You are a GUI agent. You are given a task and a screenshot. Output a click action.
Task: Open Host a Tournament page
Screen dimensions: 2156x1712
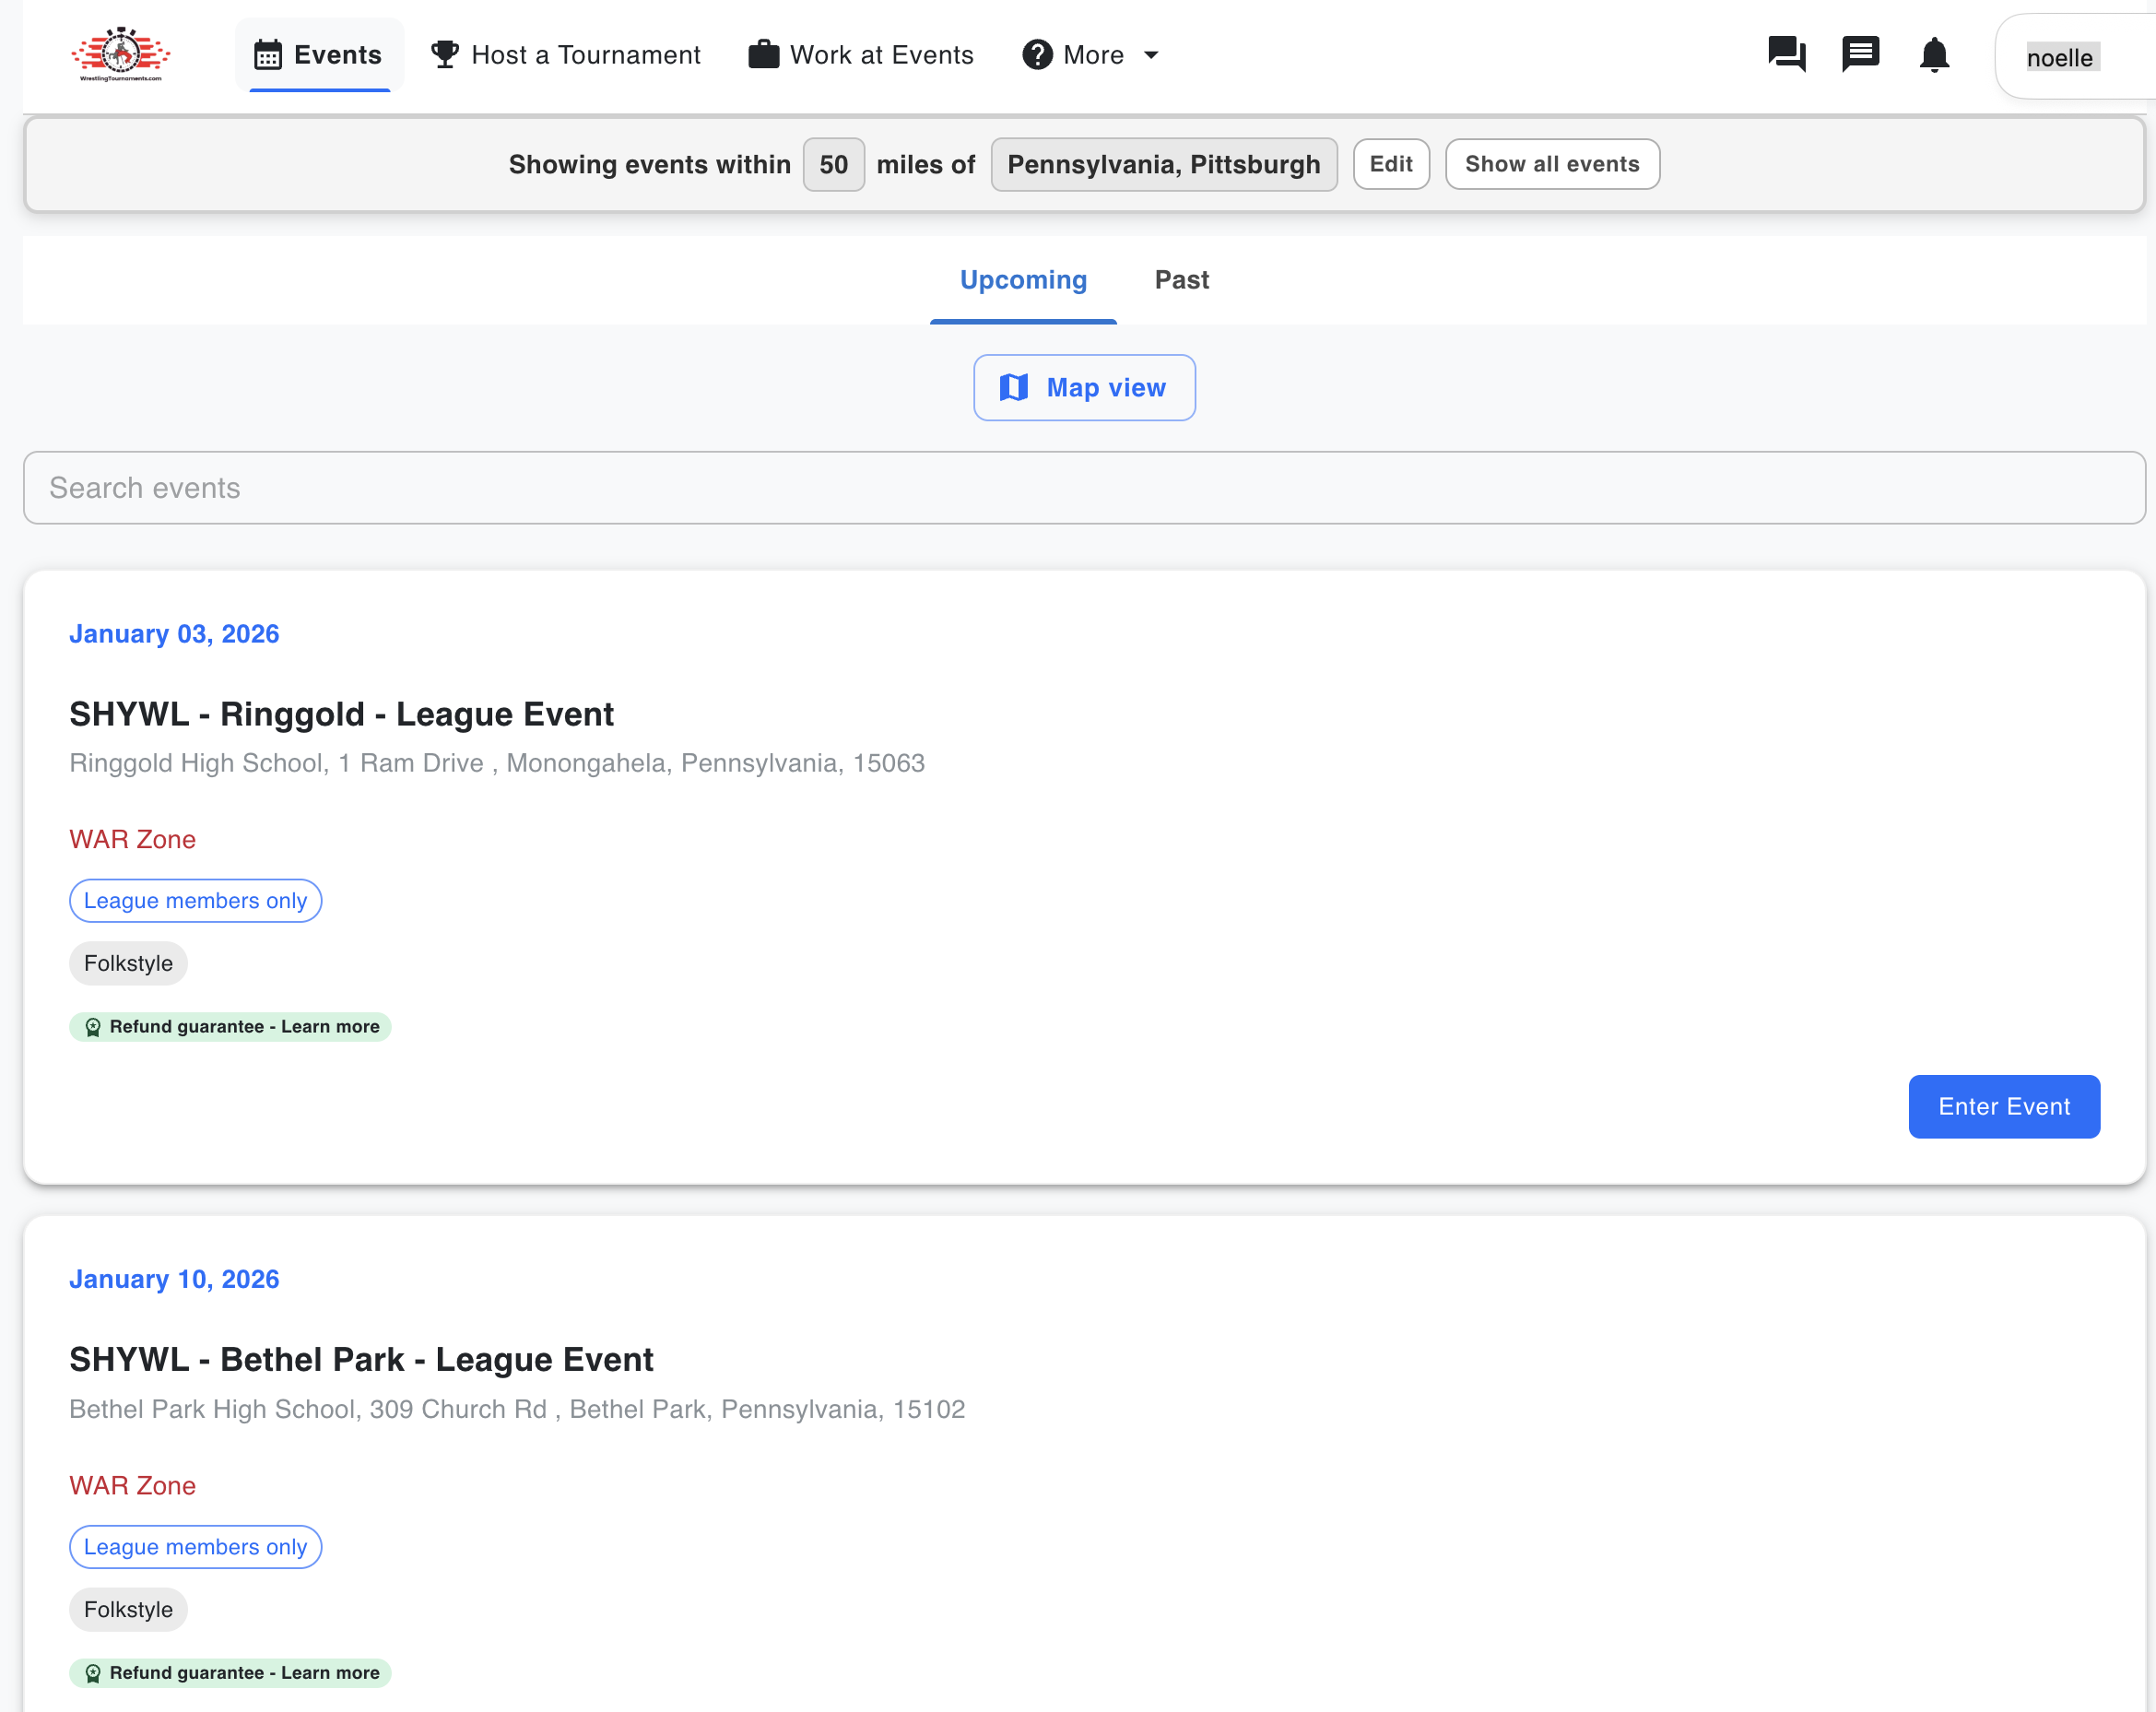566,55
